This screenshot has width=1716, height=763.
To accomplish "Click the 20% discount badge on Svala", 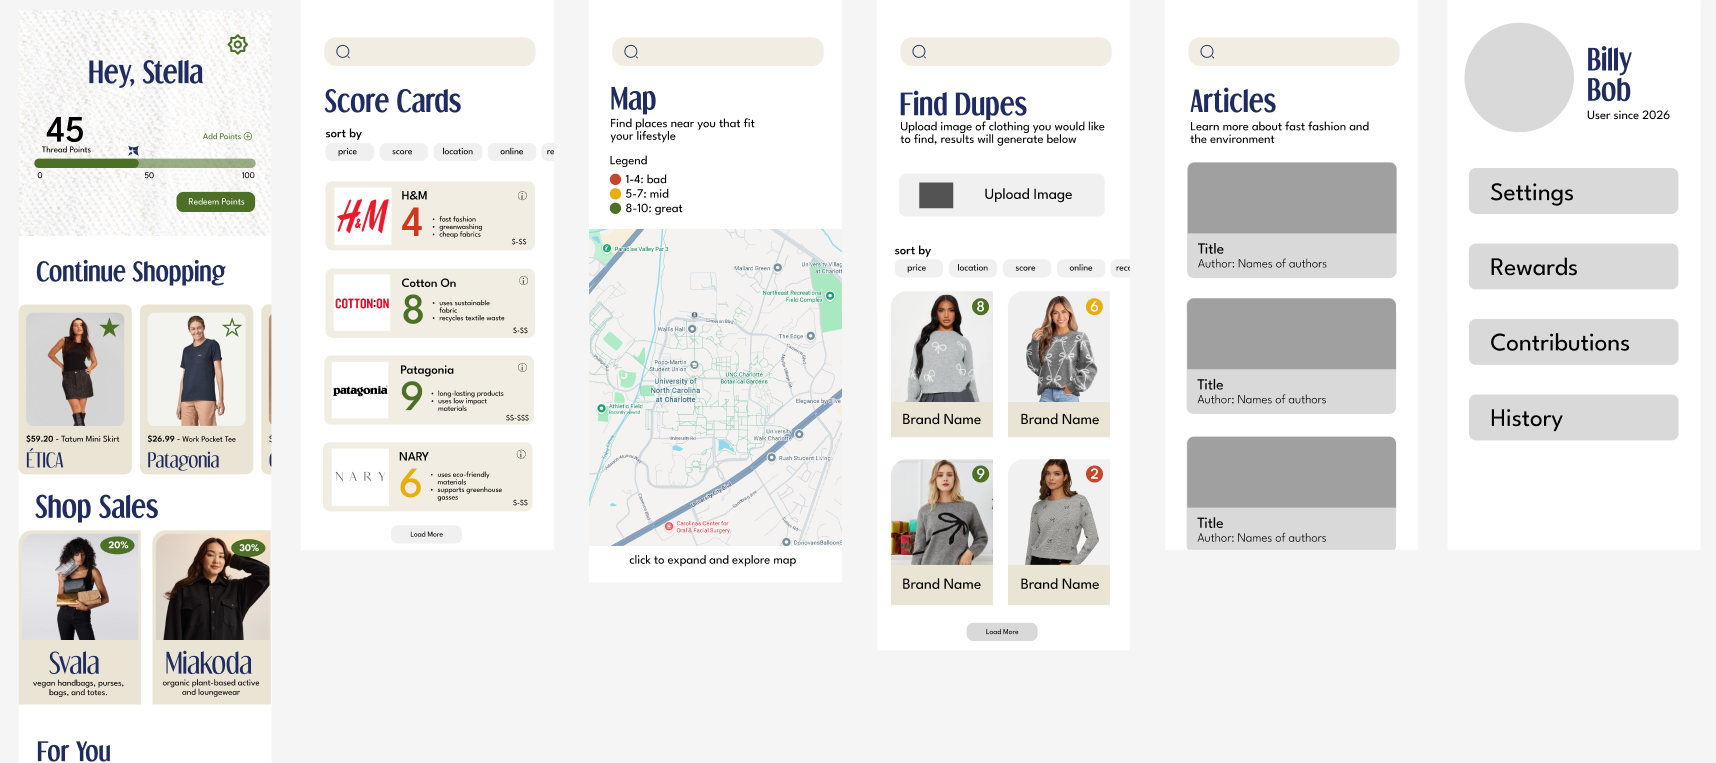I will [118, 545].
